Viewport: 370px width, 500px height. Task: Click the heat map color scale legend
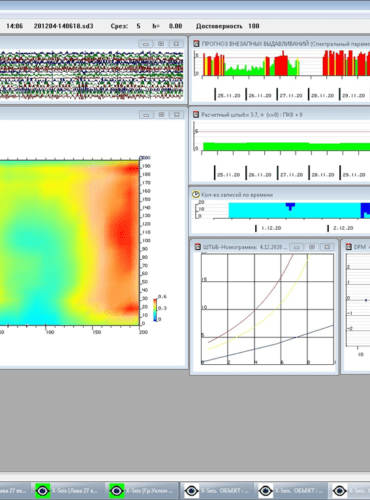coord(160,309)
